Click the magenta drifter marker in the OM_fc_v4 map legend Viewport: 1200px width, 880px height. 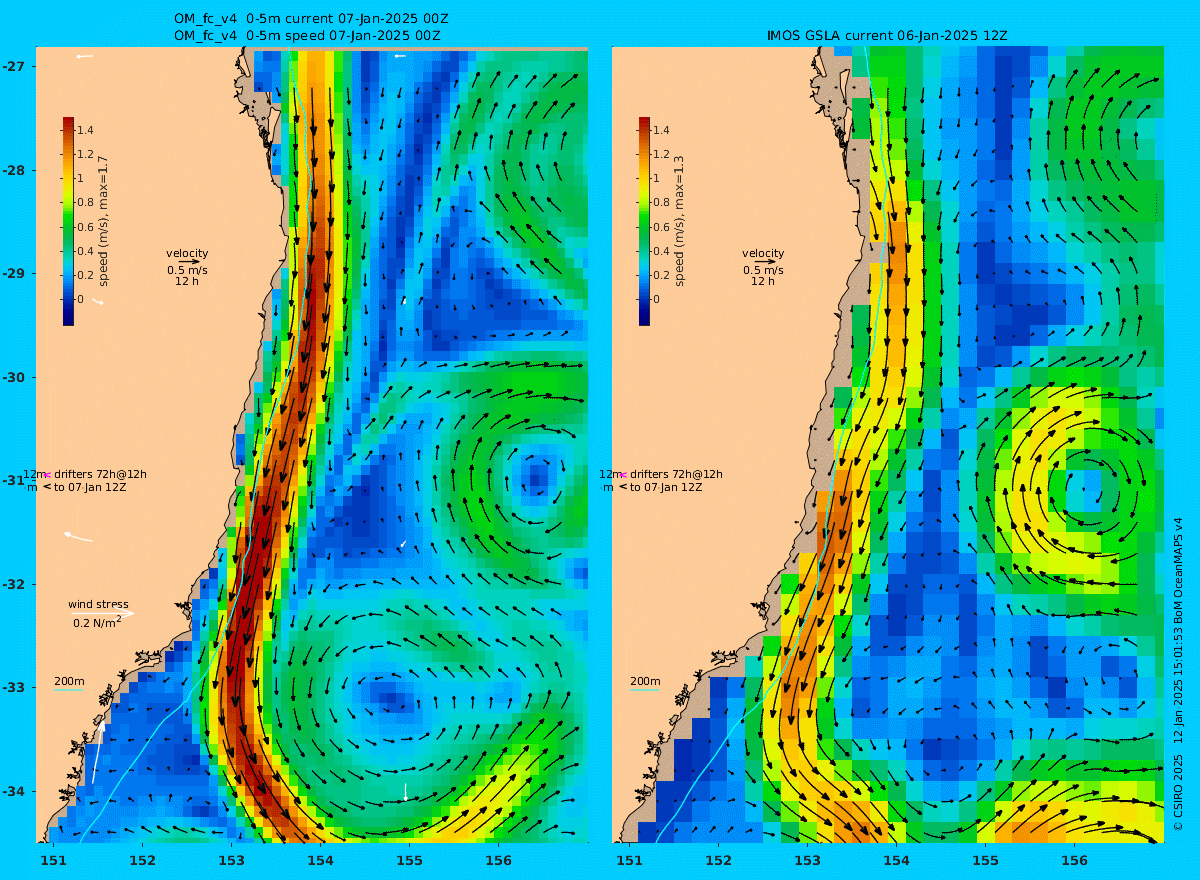tap(47, 475)
